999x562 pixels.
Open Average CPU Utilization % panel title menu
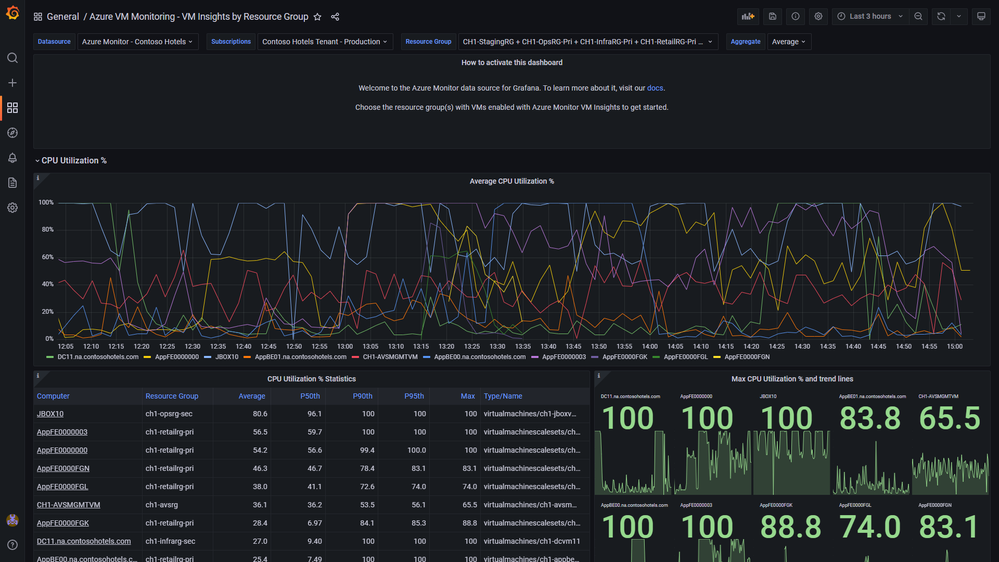[512, 181]
